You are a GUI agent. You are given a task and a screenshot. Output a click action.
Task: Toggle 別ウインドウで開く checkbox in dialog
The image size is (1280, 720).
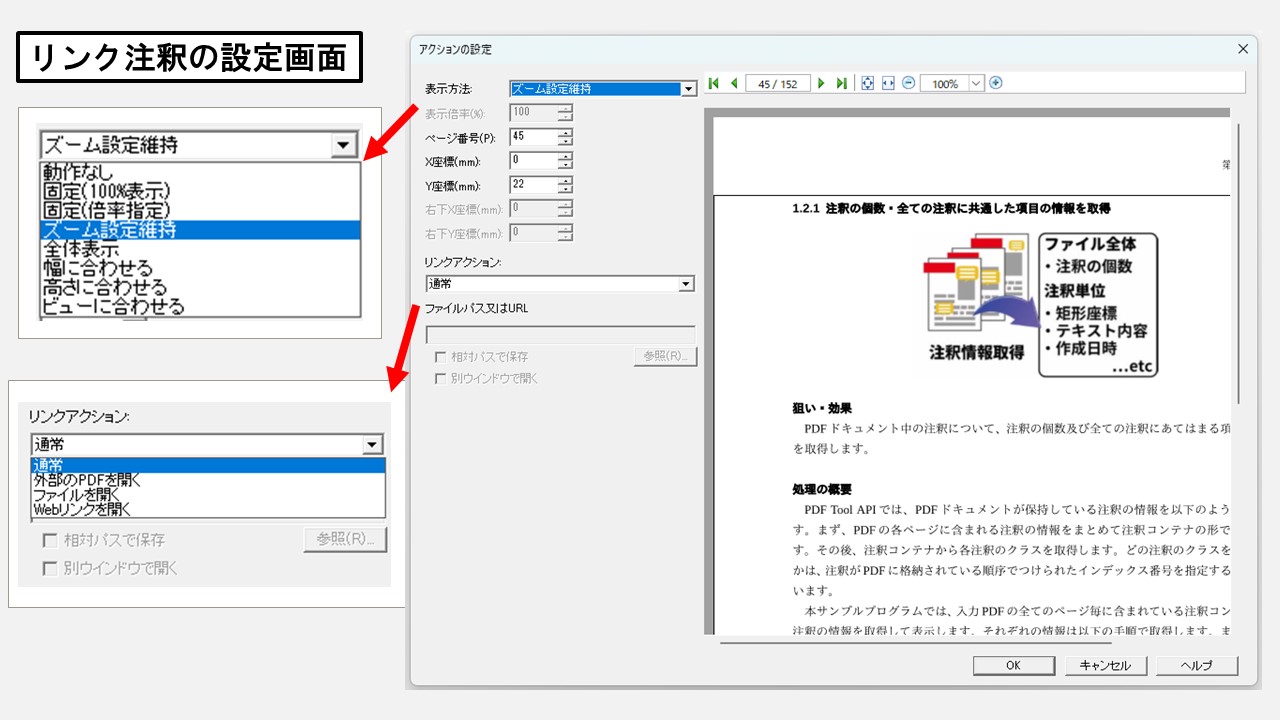pyautogui.click(x=440, y=379)
